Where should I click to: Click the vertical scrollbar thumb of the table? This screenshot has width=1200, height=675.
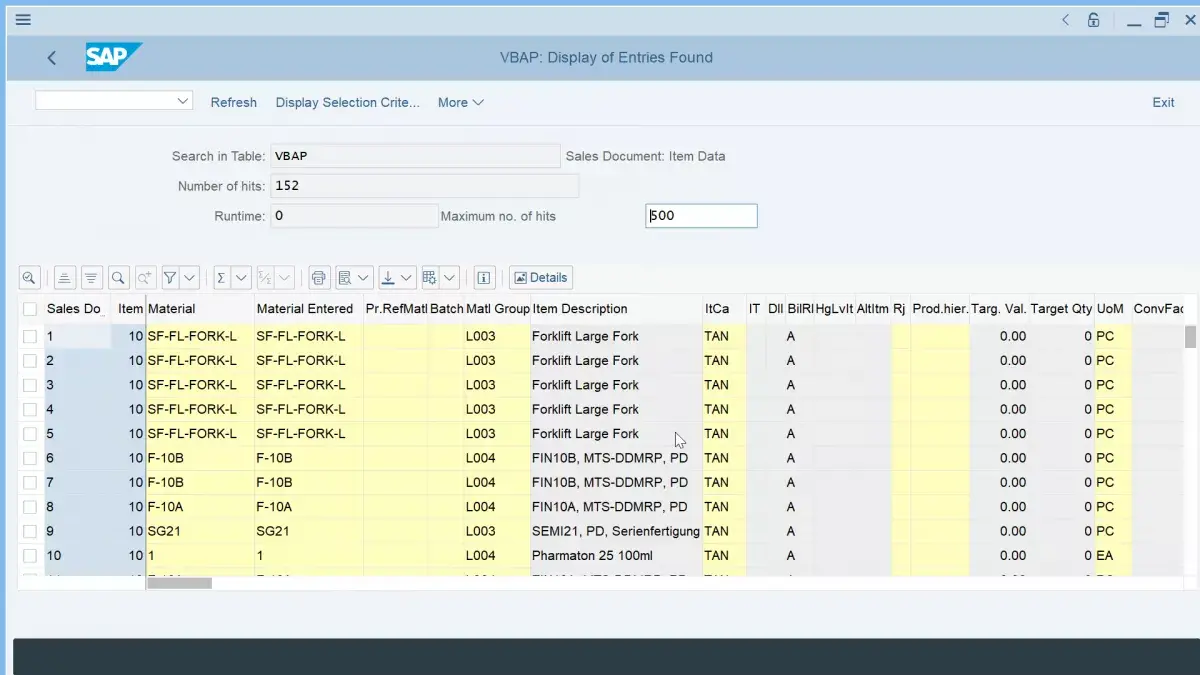point(1190,336)
